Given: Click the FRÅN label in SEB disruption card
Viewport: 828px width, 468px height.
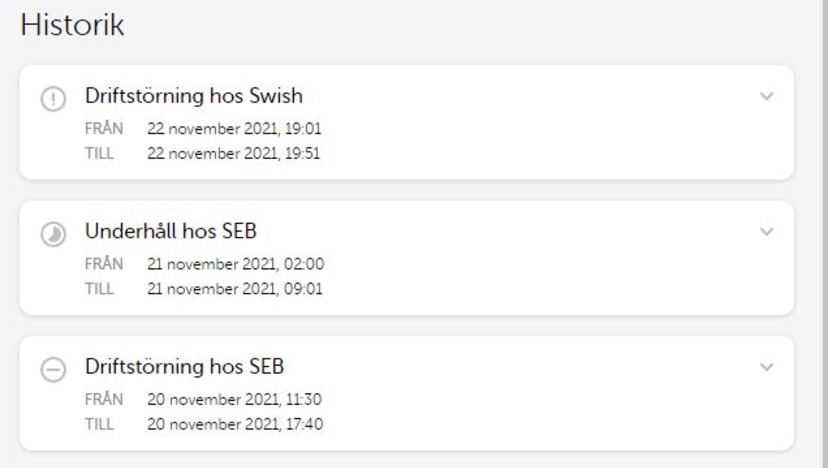Looking at the screenshot, I should (104, 398).
